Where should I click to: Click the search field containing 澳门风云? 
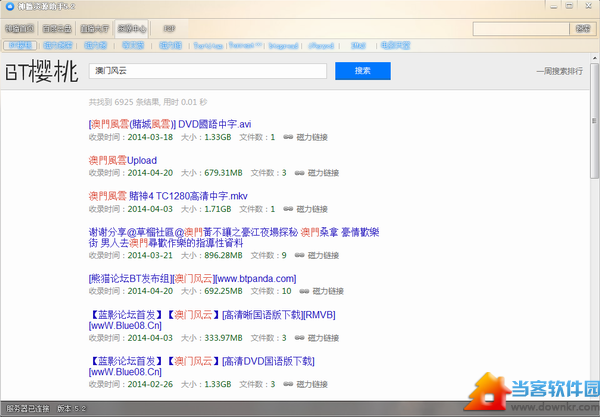[x=208, y=71]
